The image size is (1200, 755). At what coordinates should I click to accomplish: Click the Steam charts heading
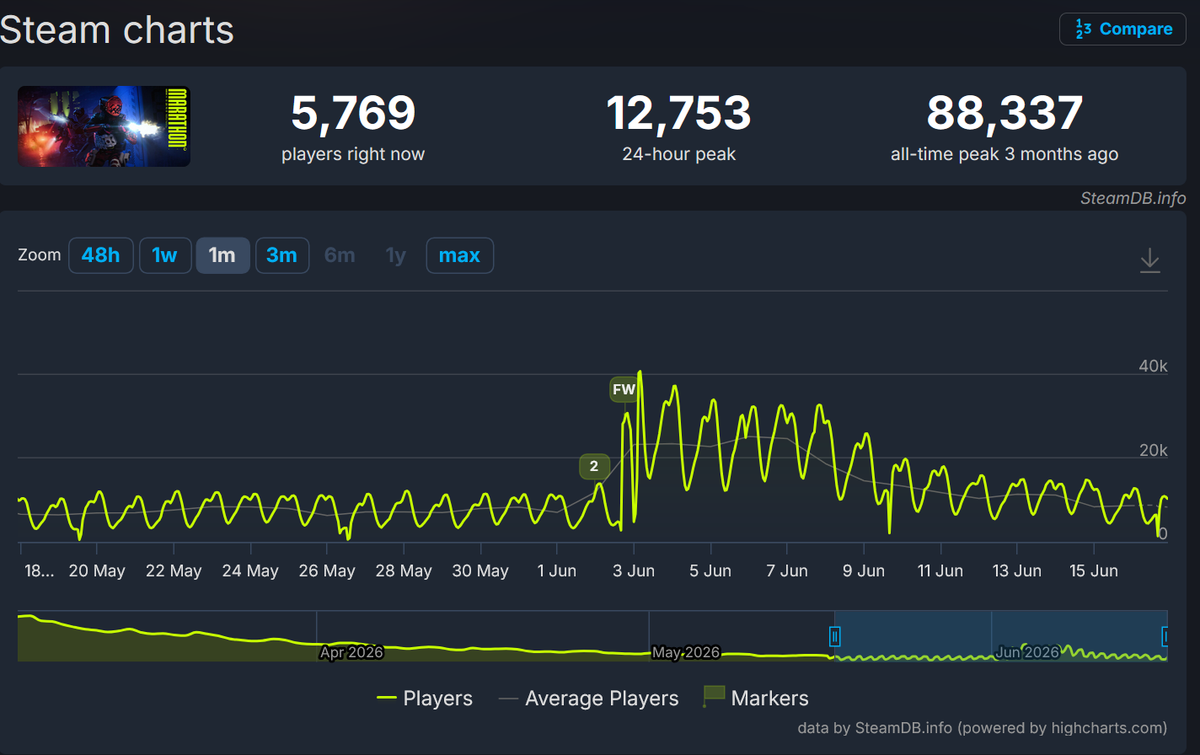pyautogui.click(x=117, y=30)
